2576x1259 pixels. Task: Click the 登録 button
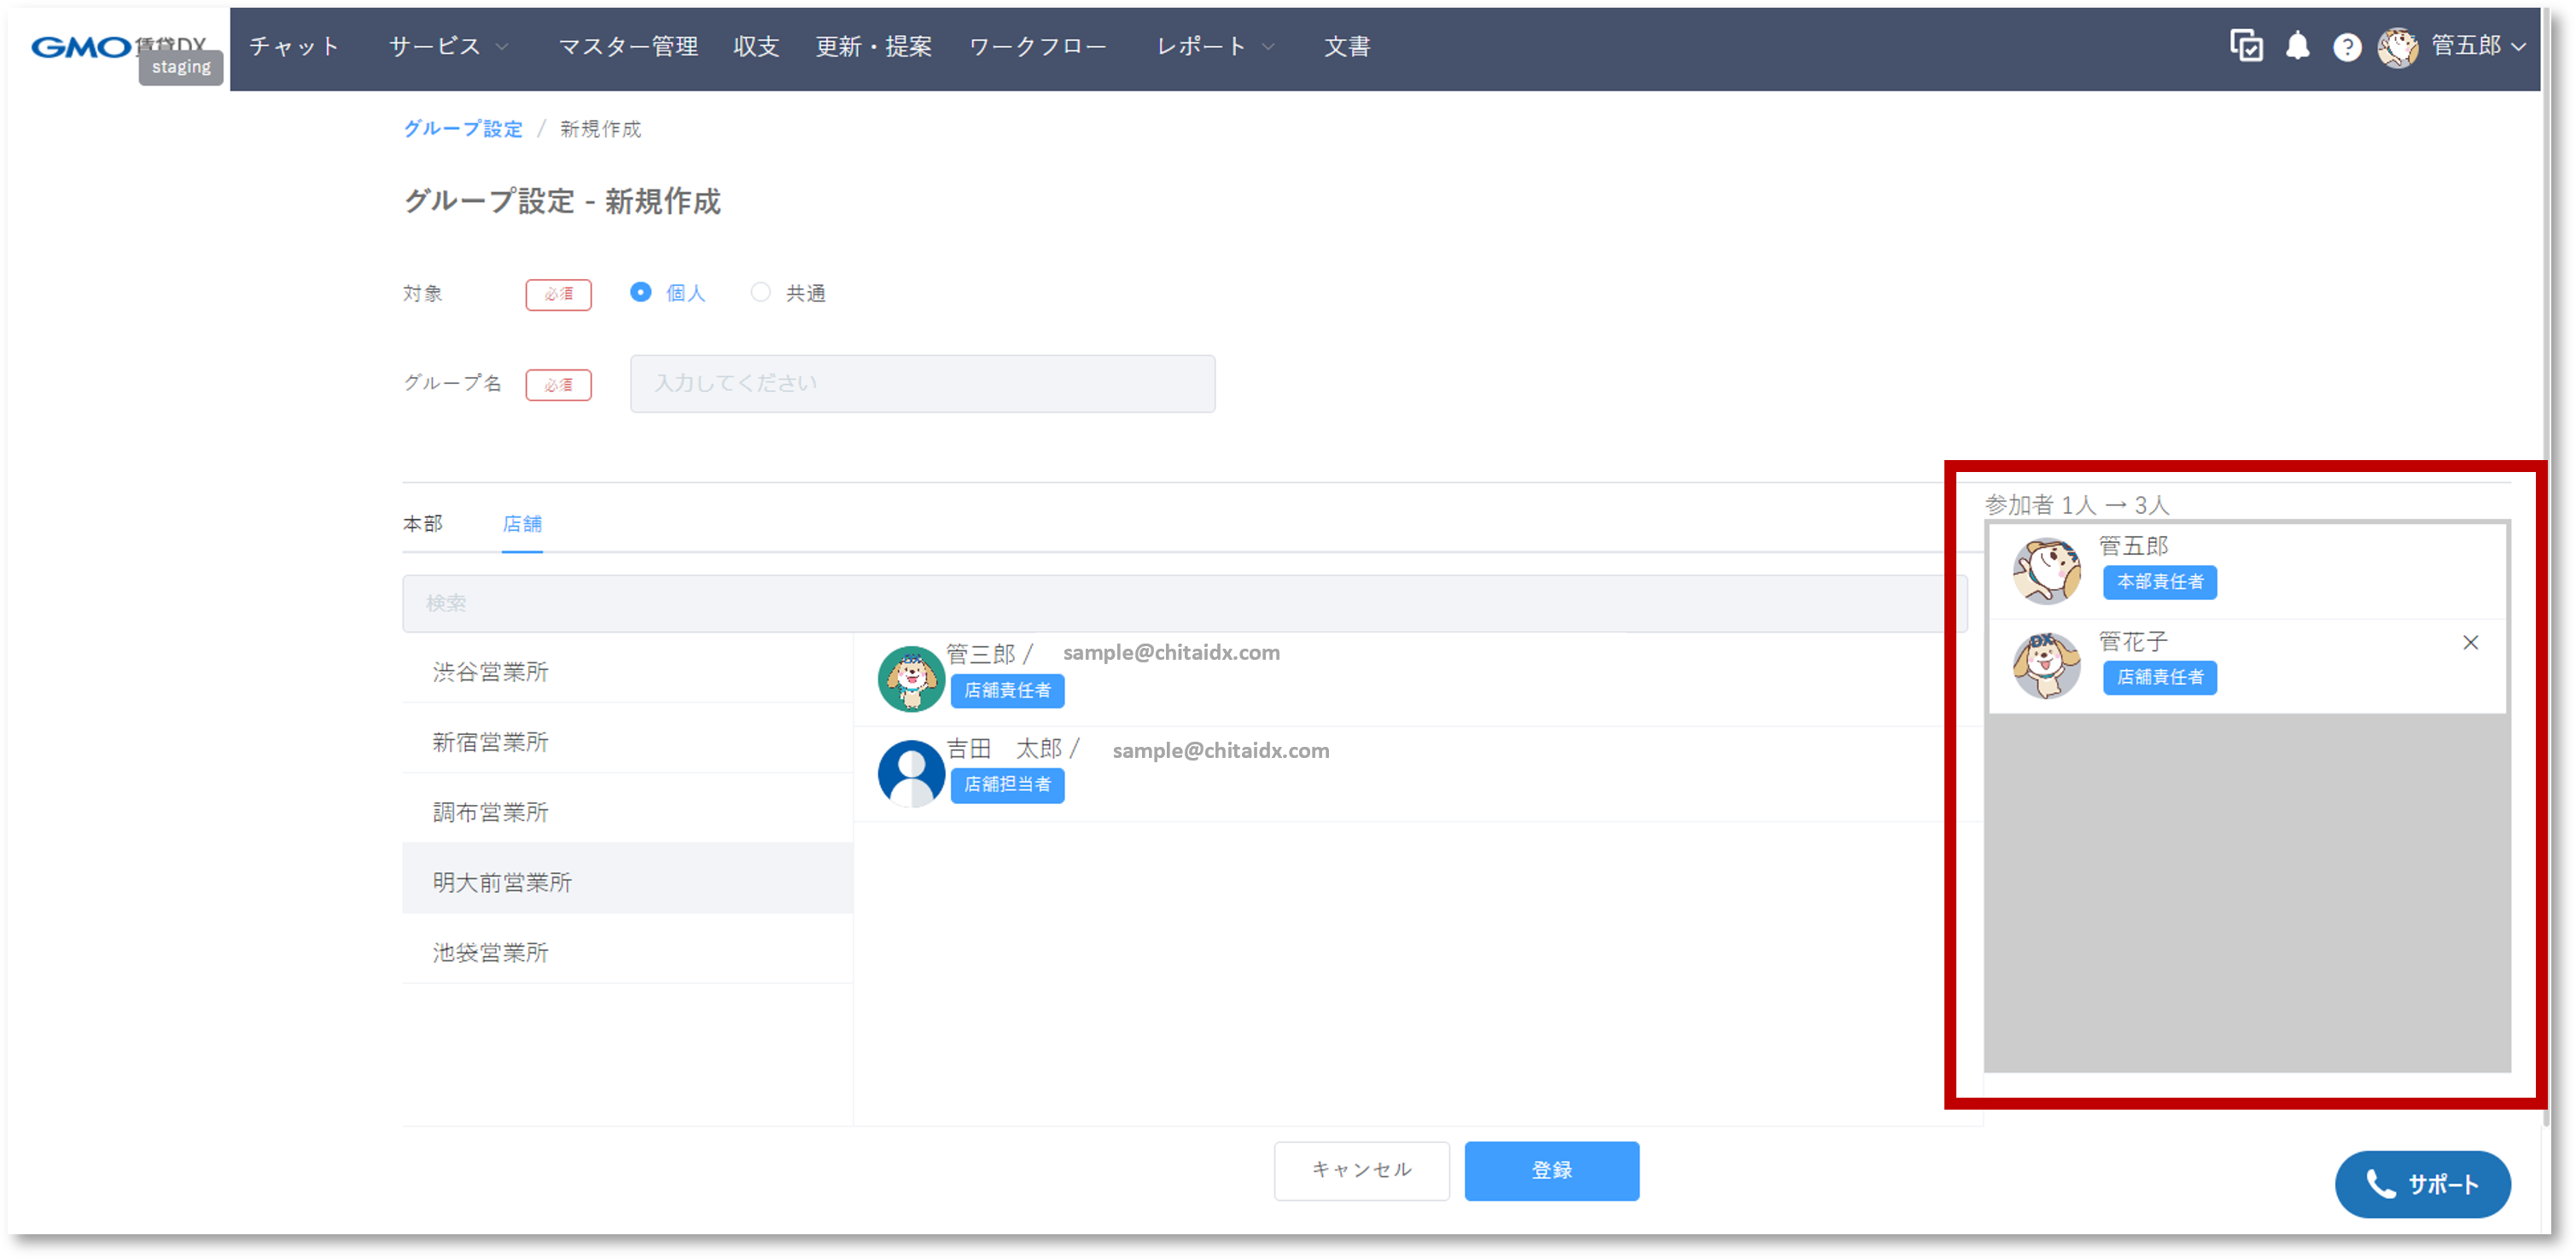(x=1550, y=1170)
